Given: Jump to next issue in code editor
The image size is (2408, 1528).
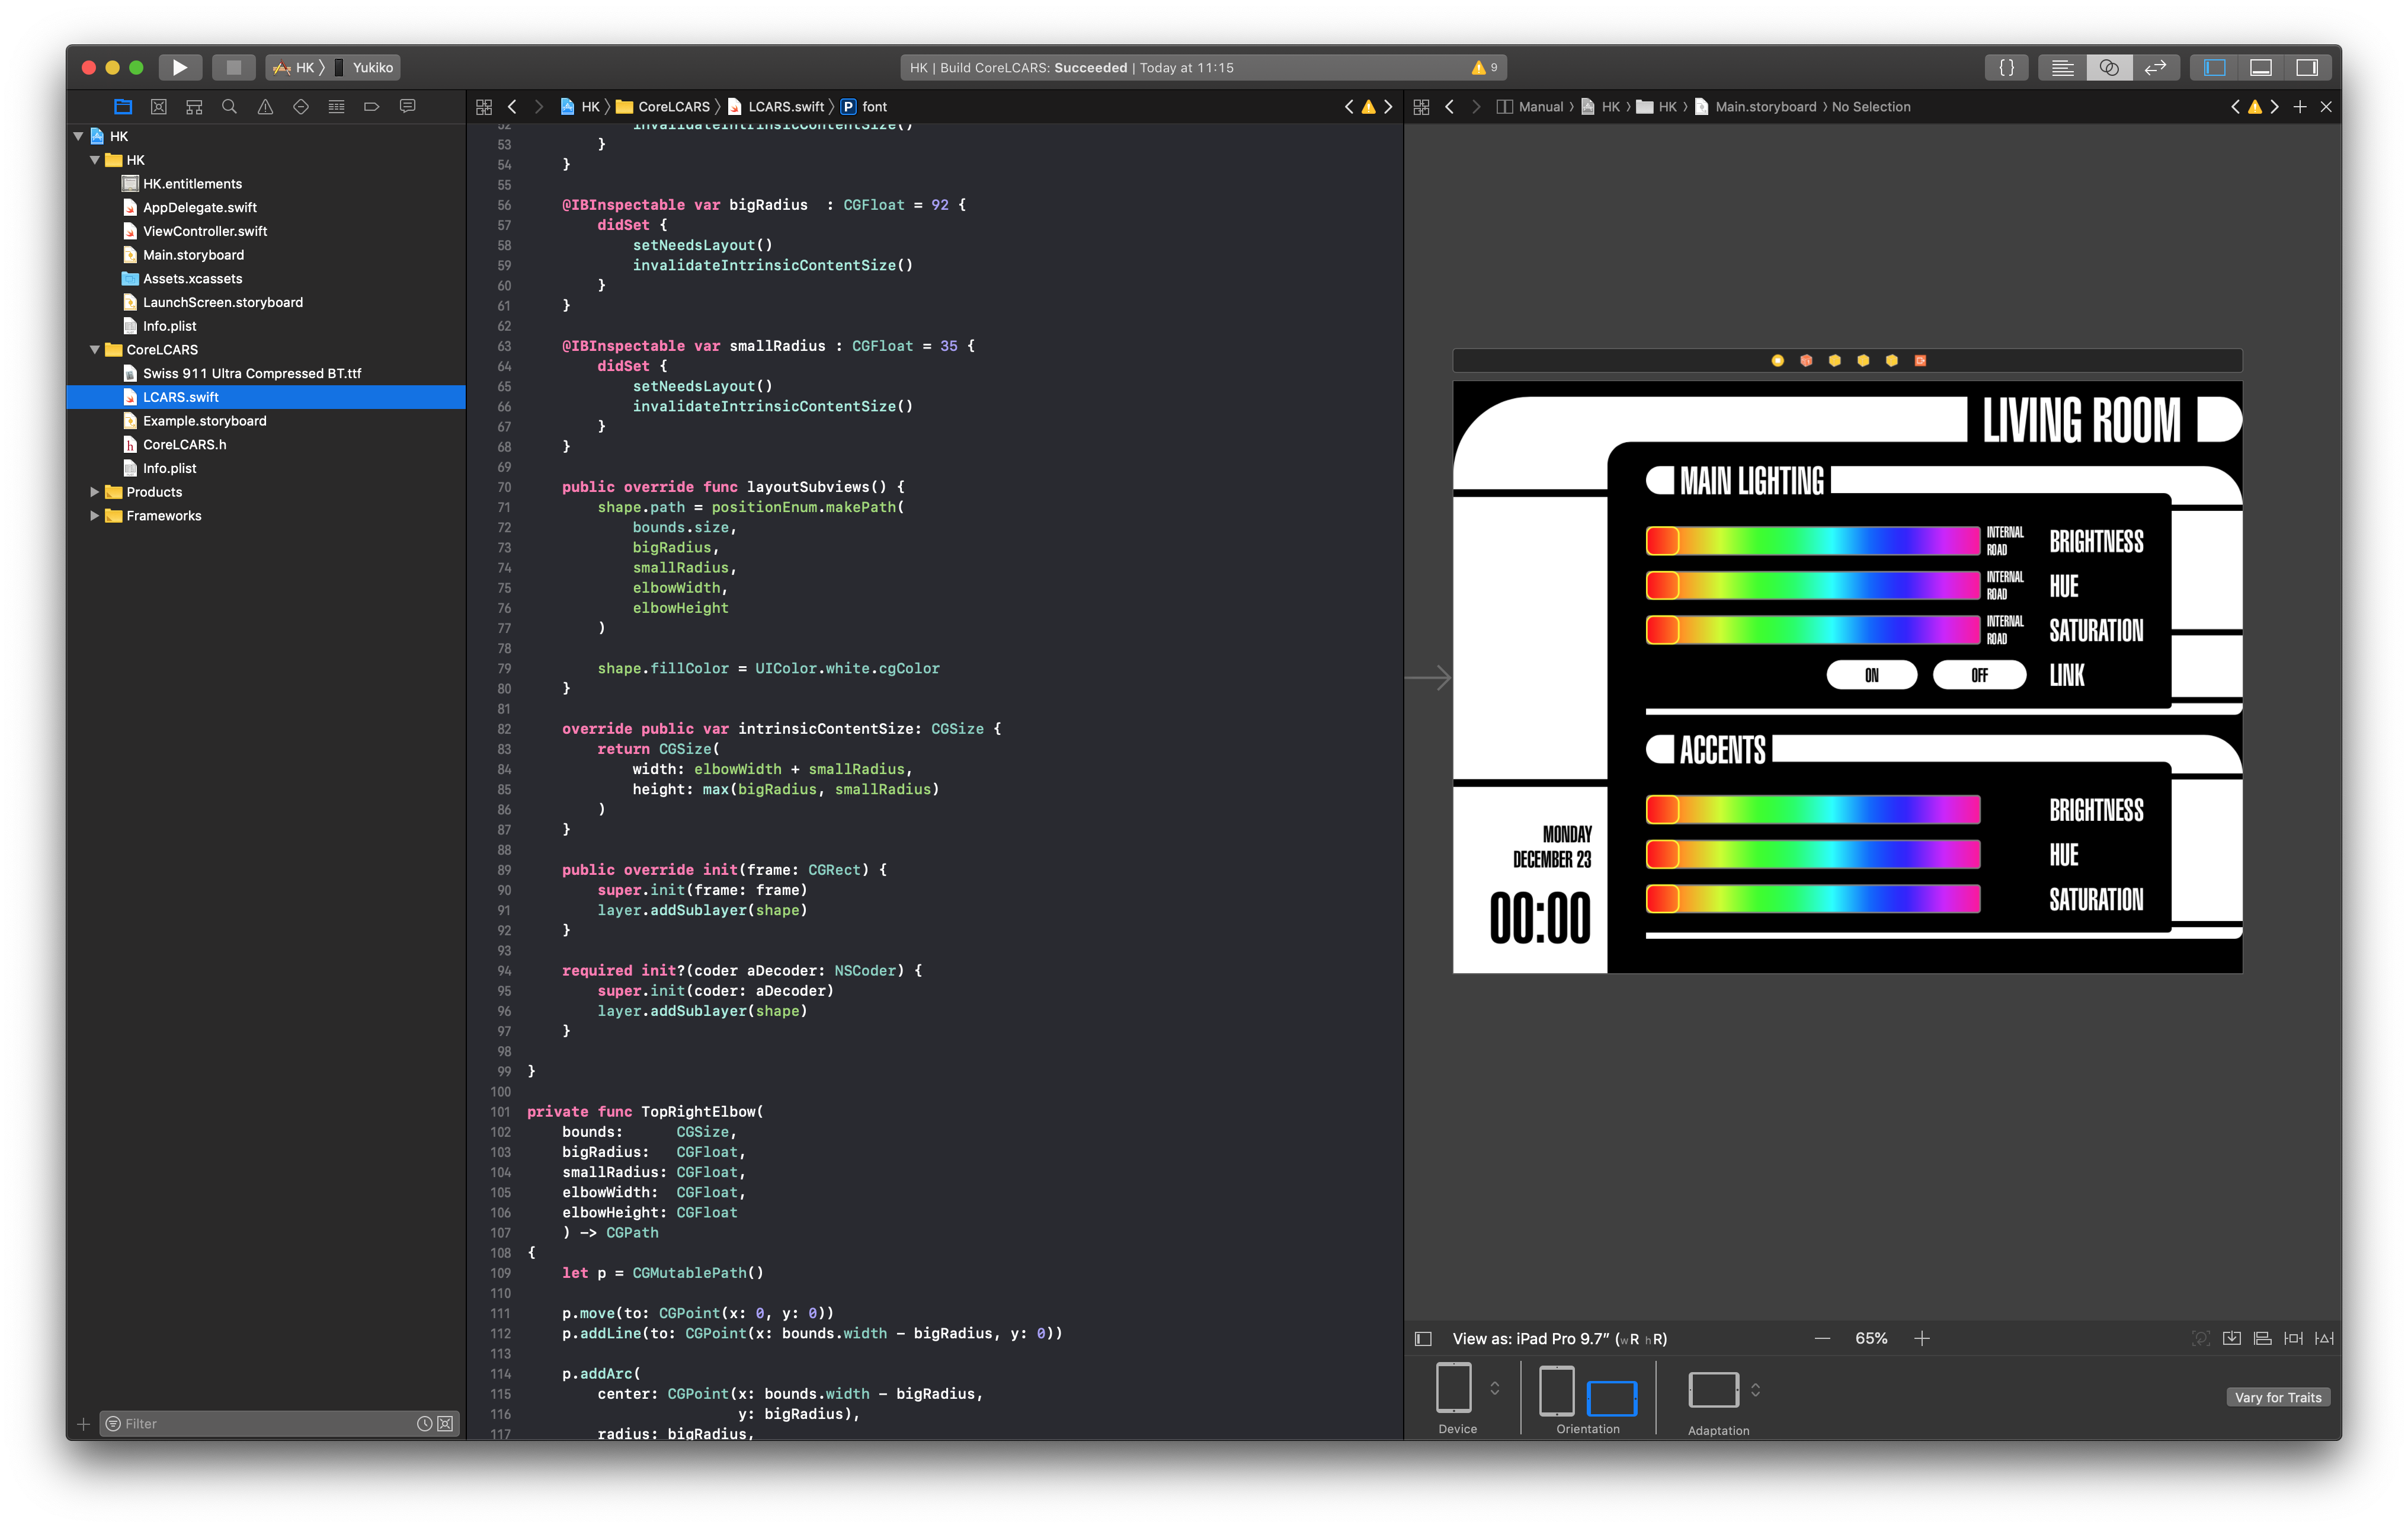Looking at the screenshot, I should coord(1388,106).
